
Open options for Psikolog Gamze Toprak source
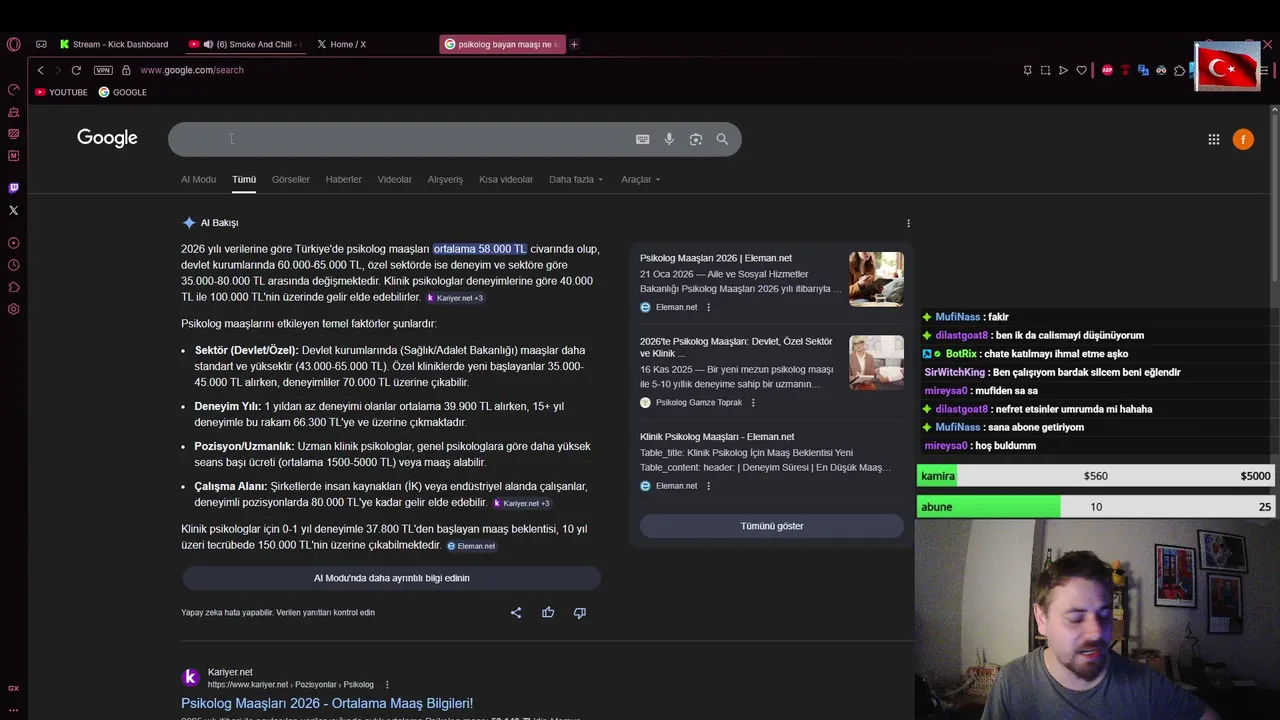pos(753,403)
